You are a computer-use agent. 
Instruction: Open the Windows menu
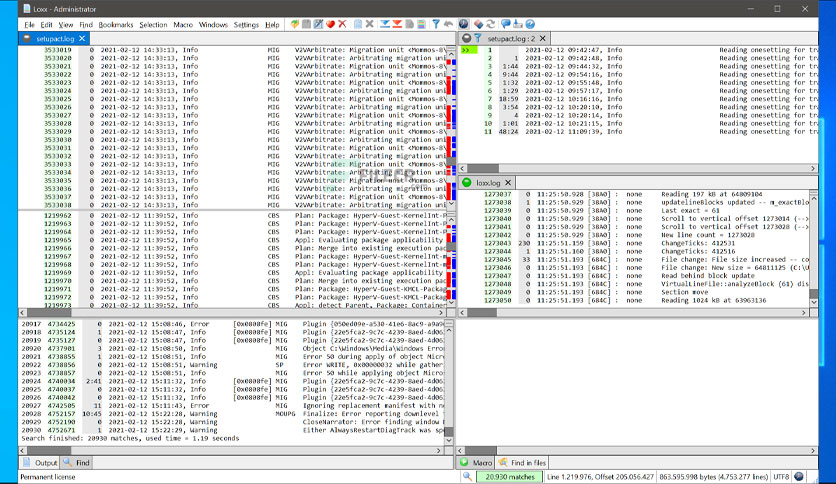point(213,25)
